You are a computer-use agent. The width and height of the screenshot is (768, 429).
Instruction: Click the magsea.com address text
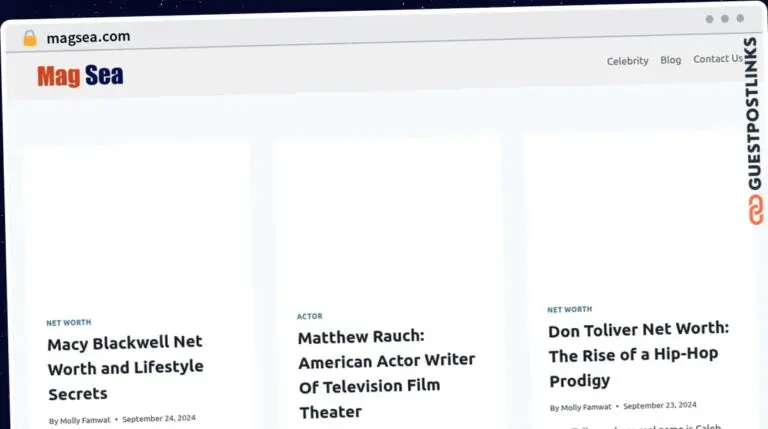(x=88, y=37)
